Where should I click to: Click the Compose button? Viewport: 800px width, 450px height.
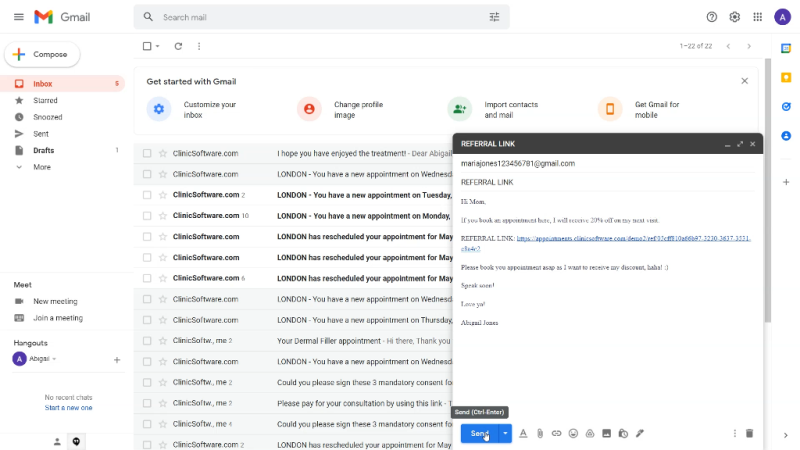42,54
